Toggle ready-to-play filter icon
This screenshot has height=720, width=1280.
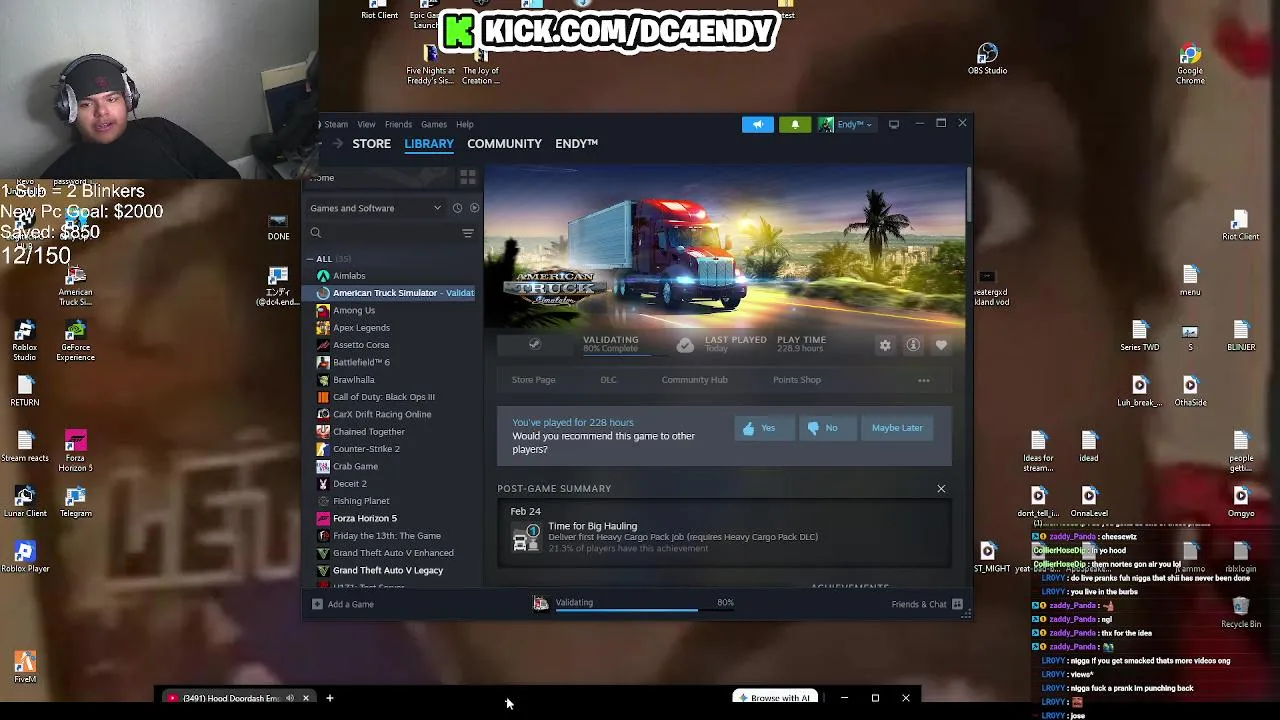474,208
